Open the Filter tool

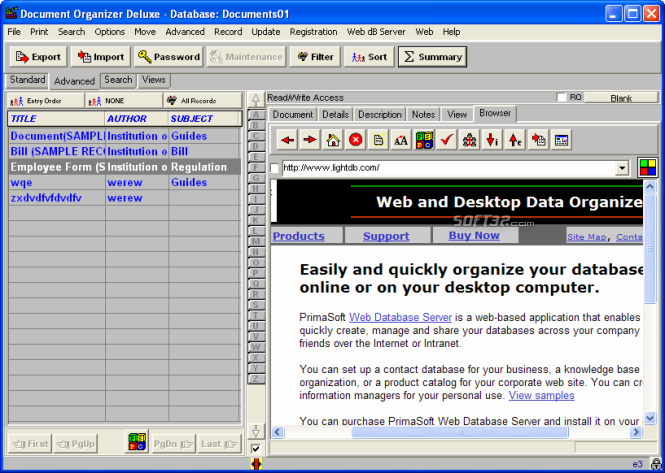pos(315,57)
